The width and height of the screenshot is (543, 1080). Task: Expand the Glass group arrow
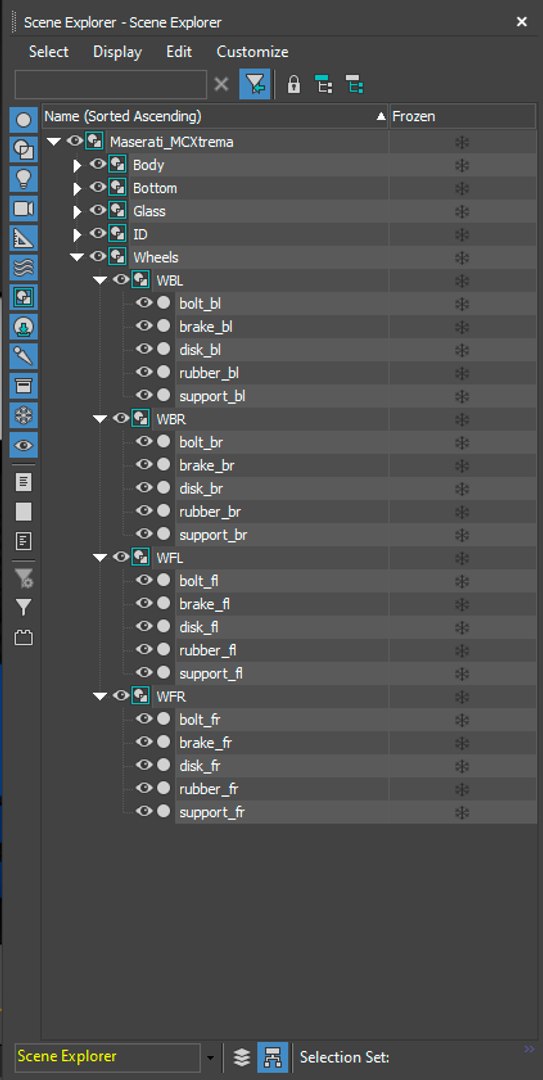[77, 211]
